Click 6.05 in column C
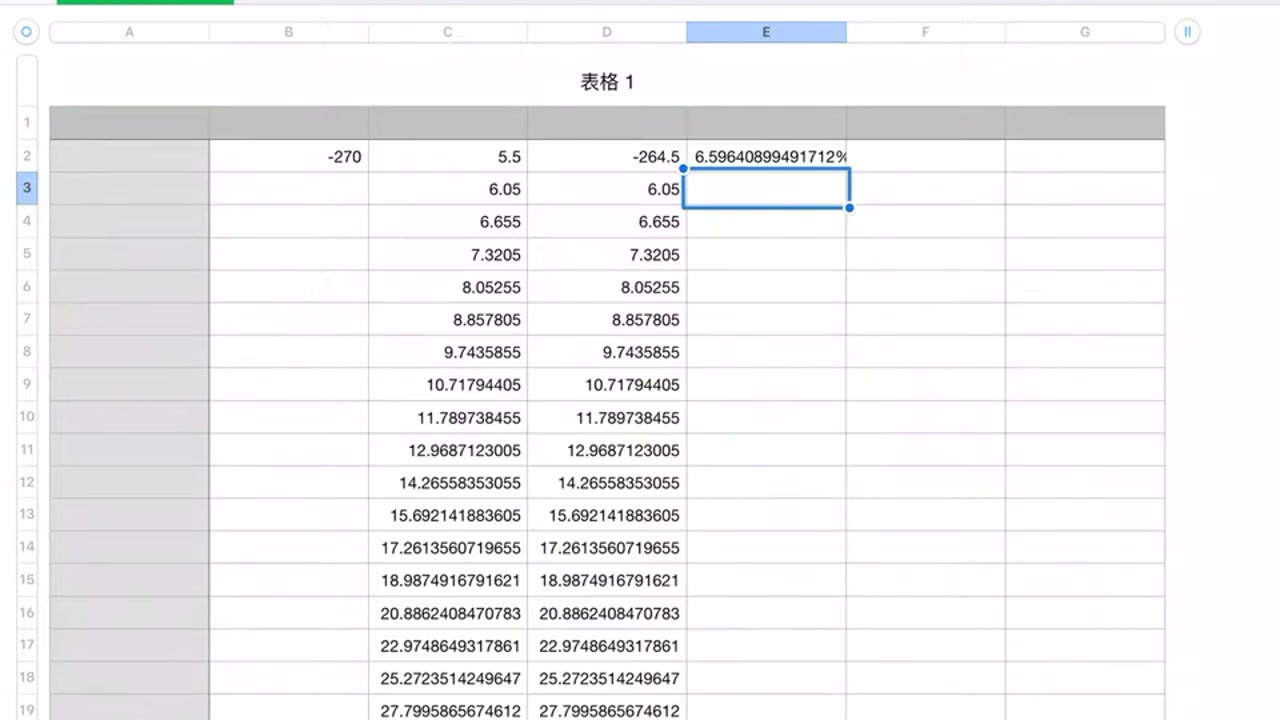 tap(448, 189)
